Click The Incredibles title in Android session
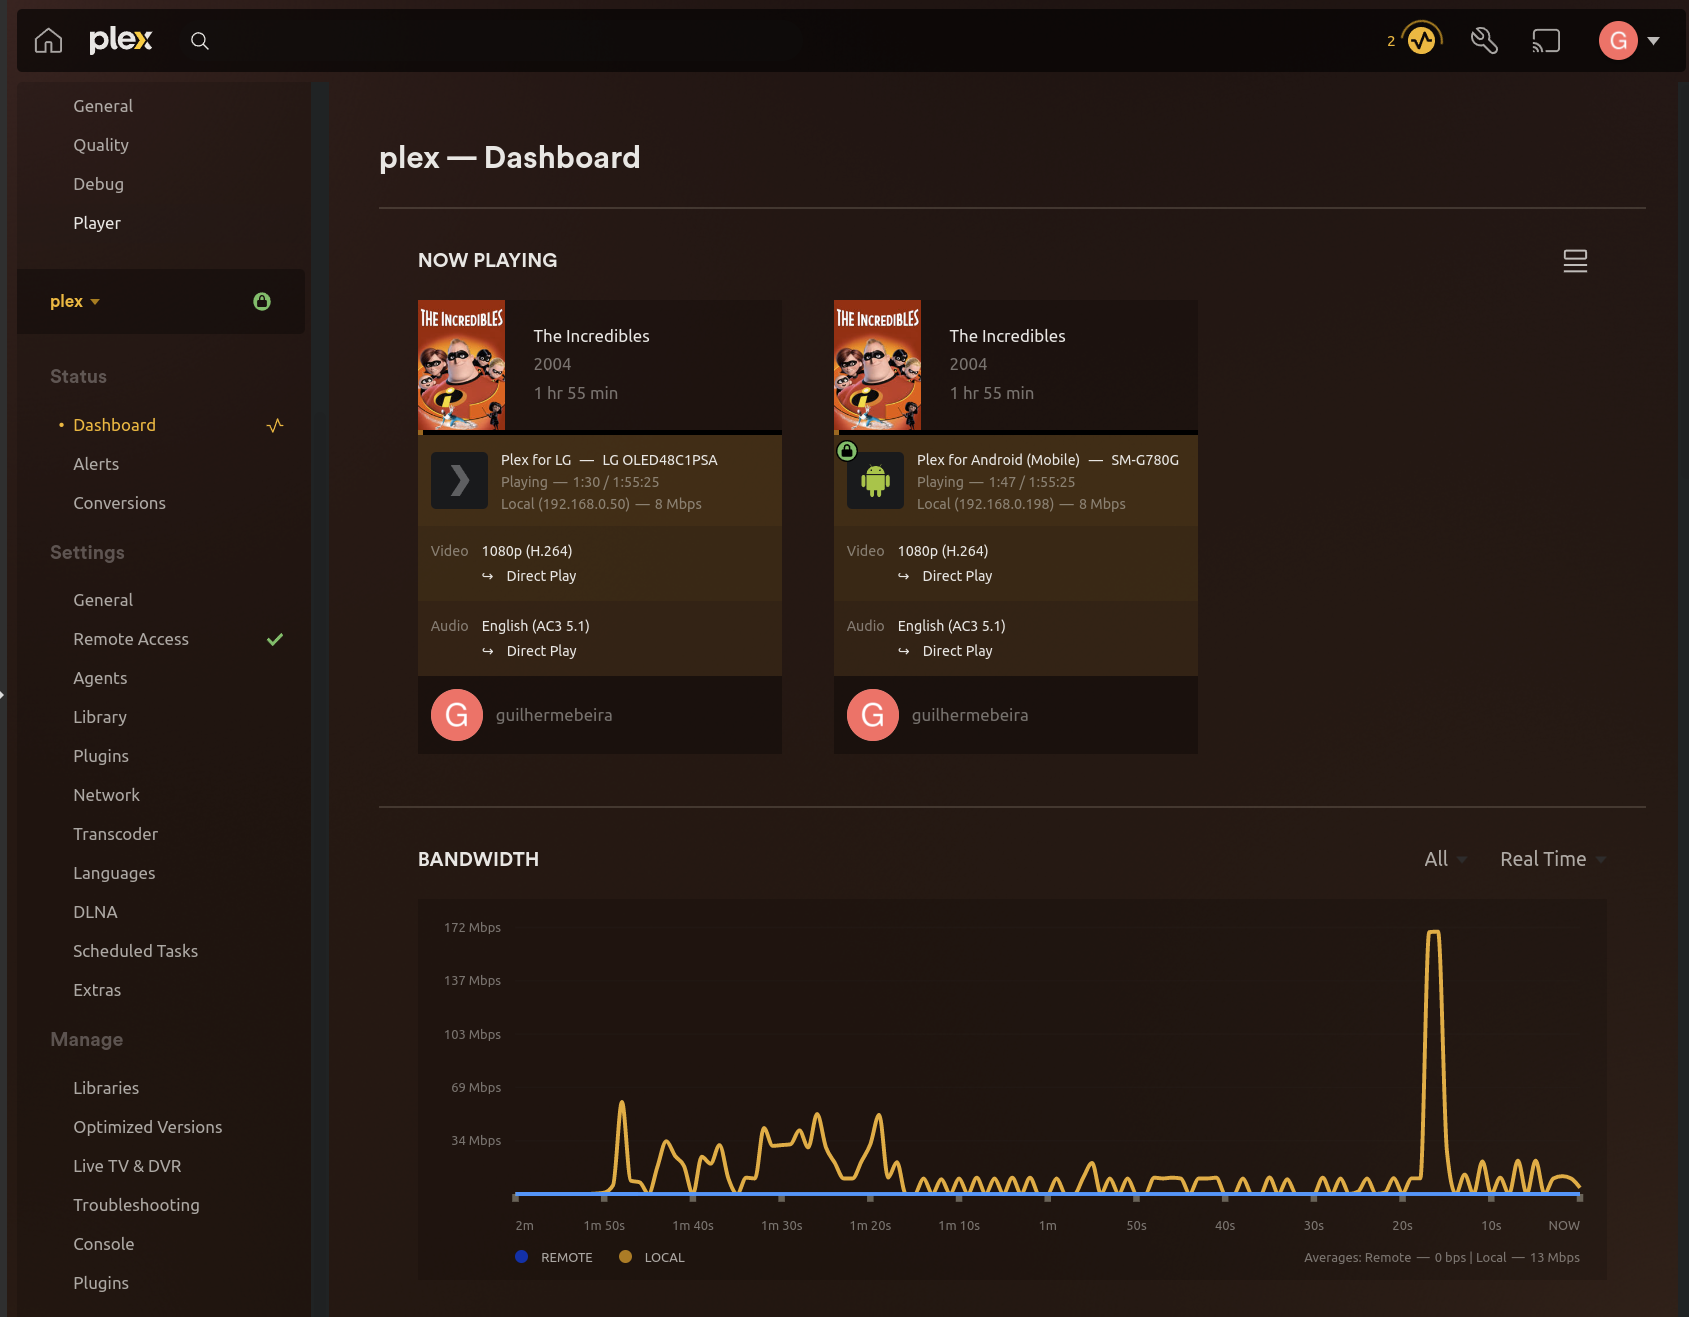 click(x=1007, y=336)
